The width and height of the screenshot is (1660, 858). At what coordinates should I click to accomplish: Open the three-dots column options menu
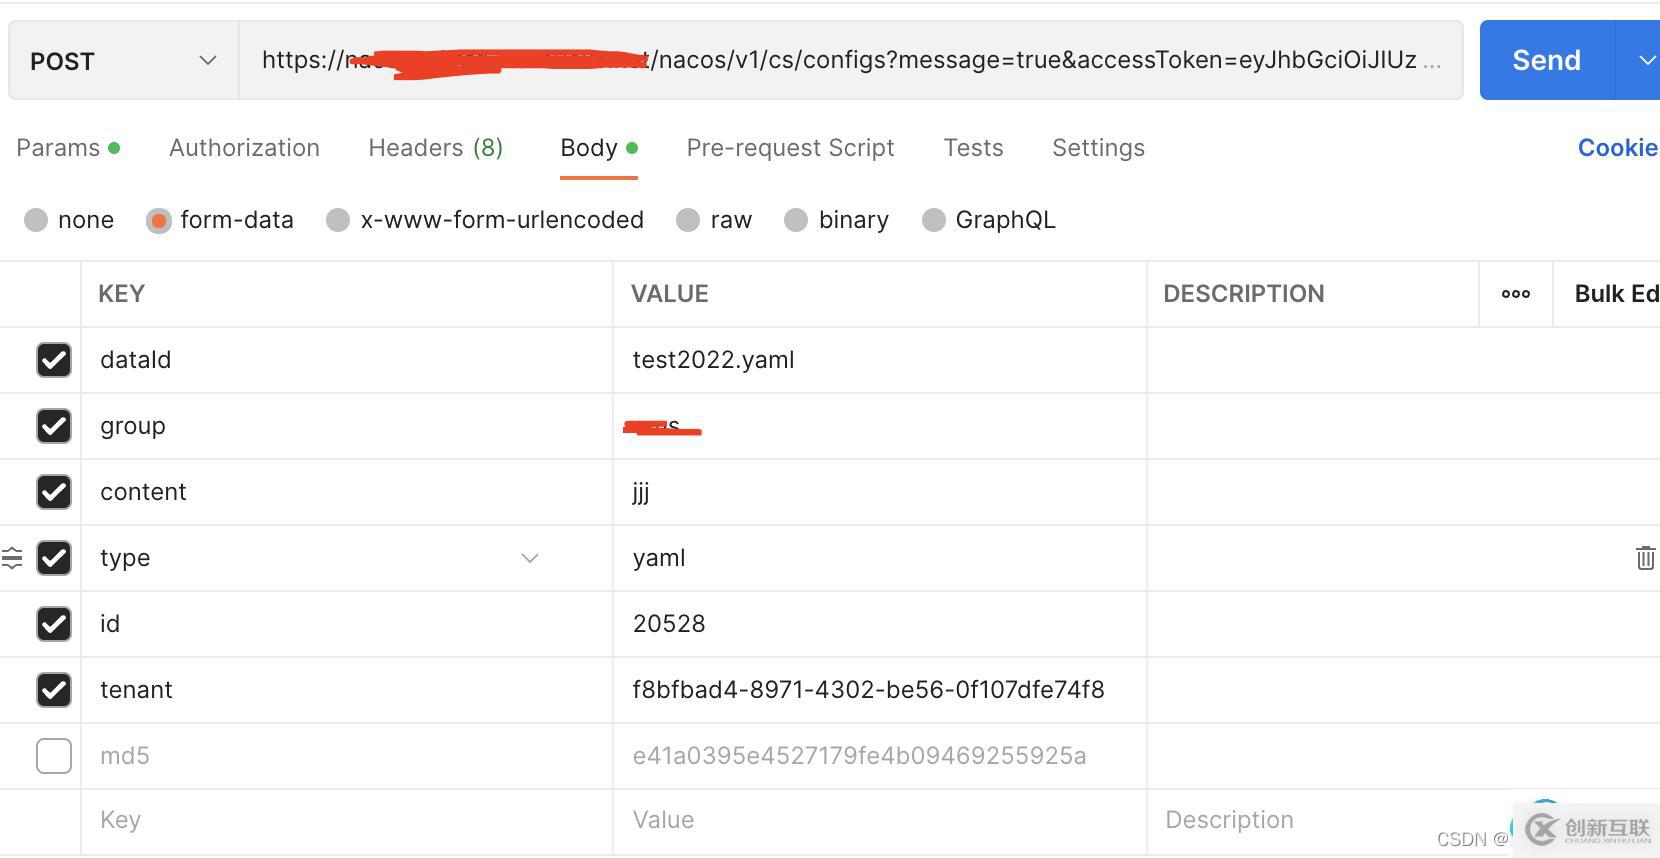1515,294
